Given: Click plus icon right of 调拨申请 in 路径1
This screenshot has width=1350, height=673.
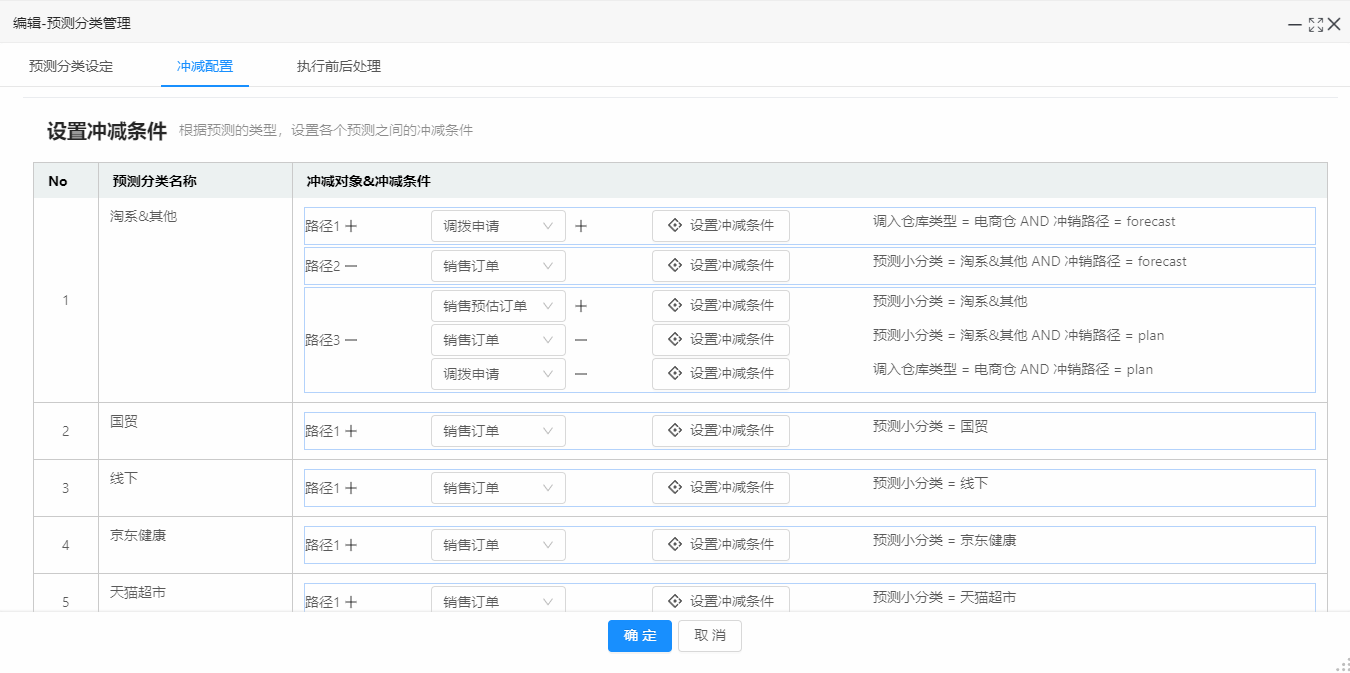Looking at the screenshot, I should coord(581,226).
